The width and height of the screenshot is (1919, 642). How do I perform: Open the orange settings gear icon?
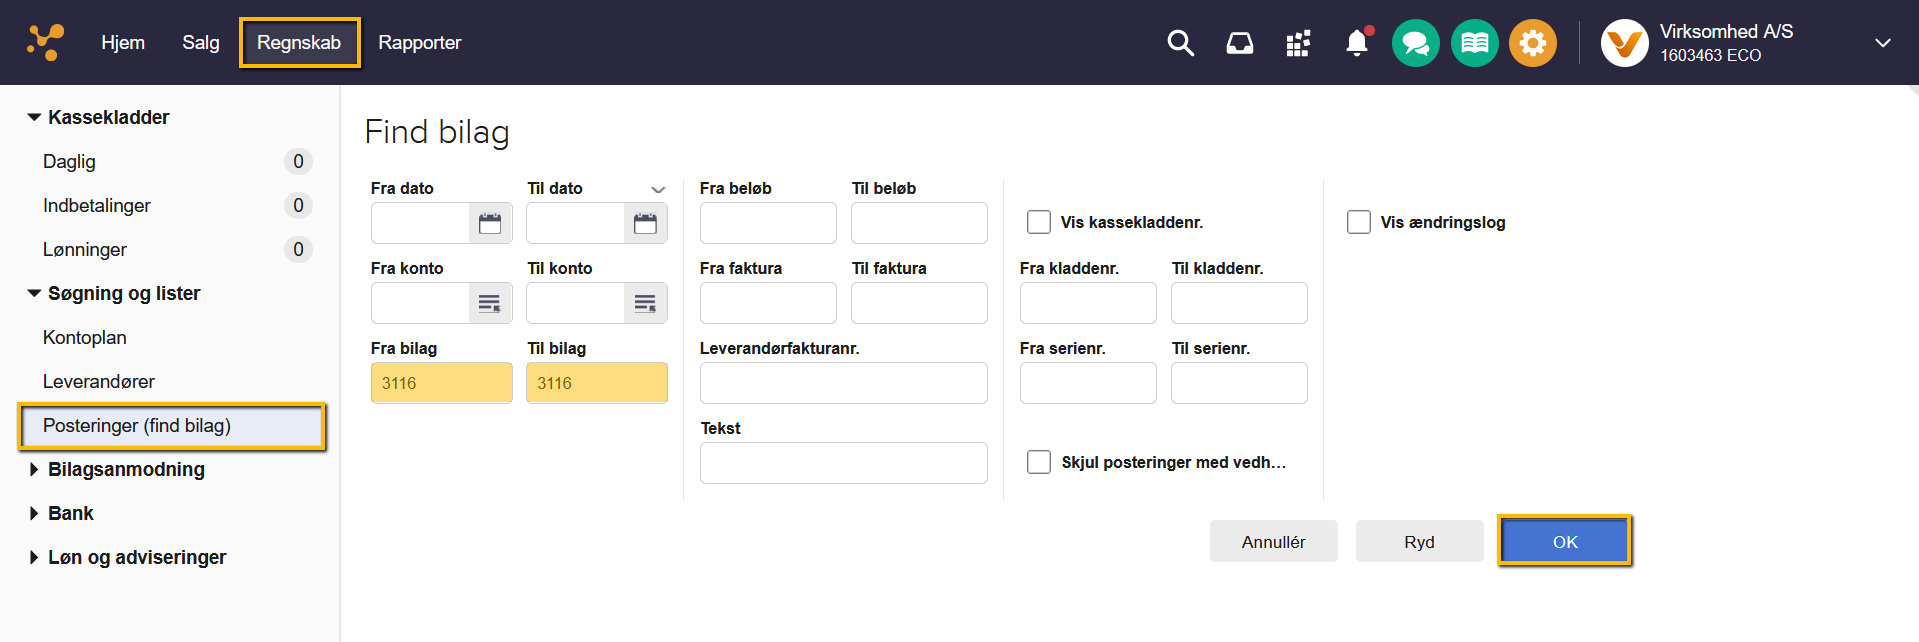(1532, 43)
